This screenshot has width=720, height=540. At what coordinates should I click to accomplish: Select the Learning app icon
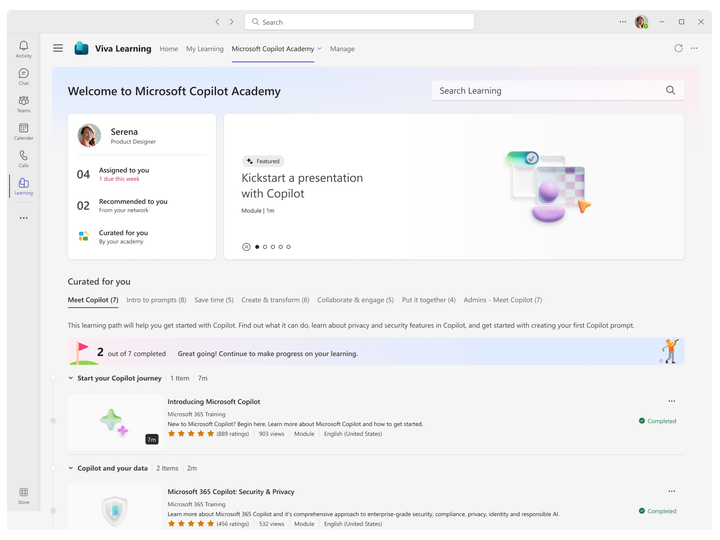[23, 186]
